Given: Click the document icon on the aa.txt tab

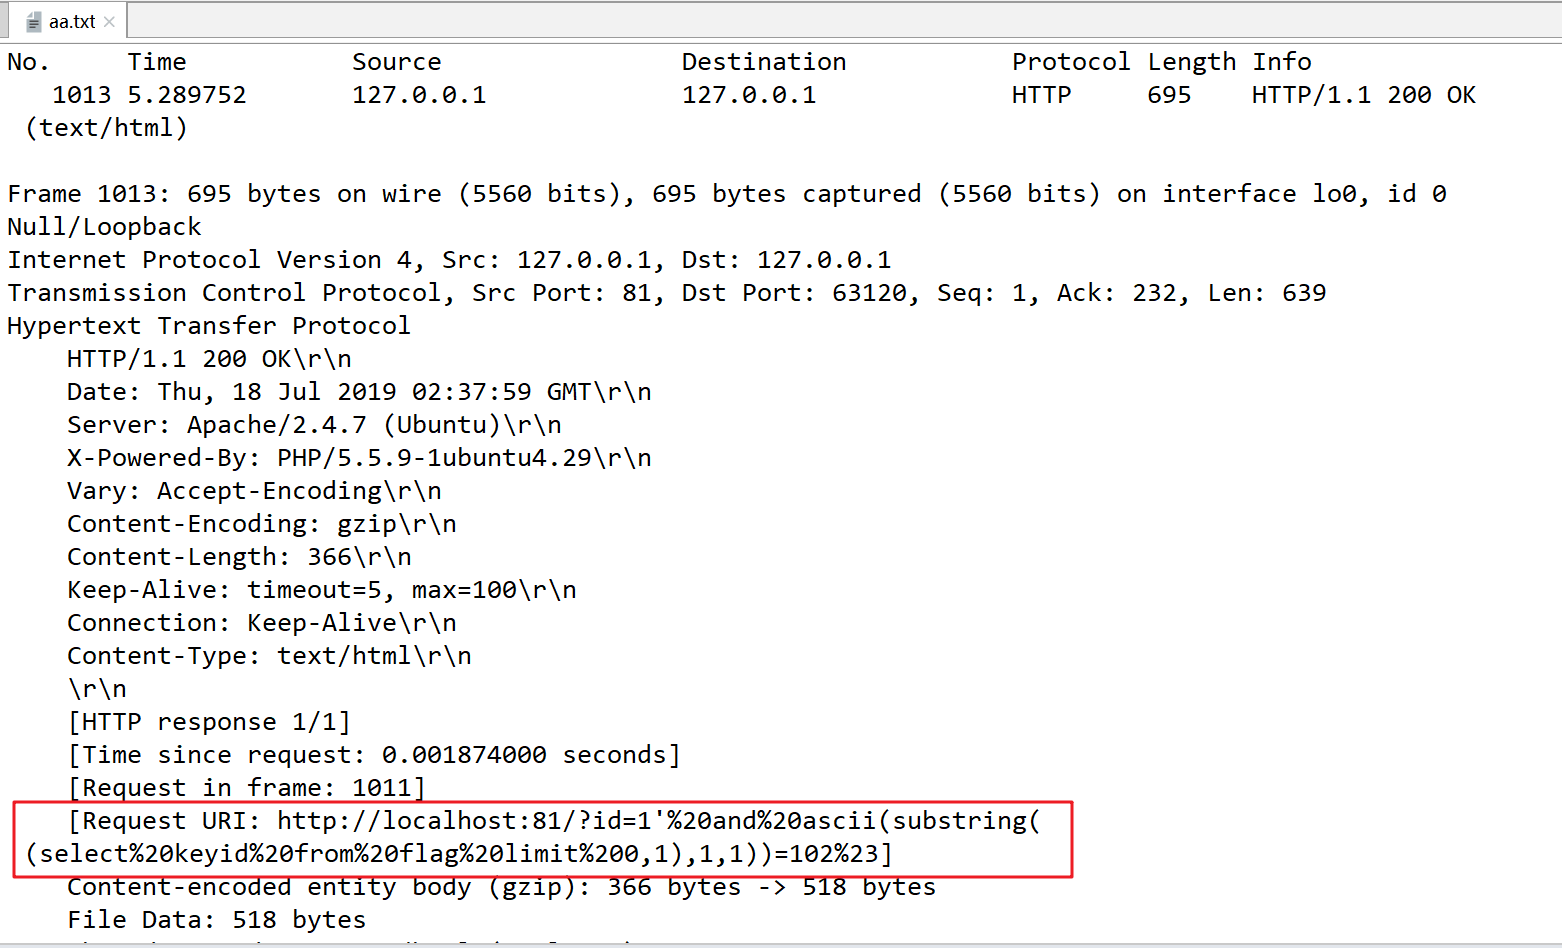Looking at the screenshot, I should pos(36,19).
